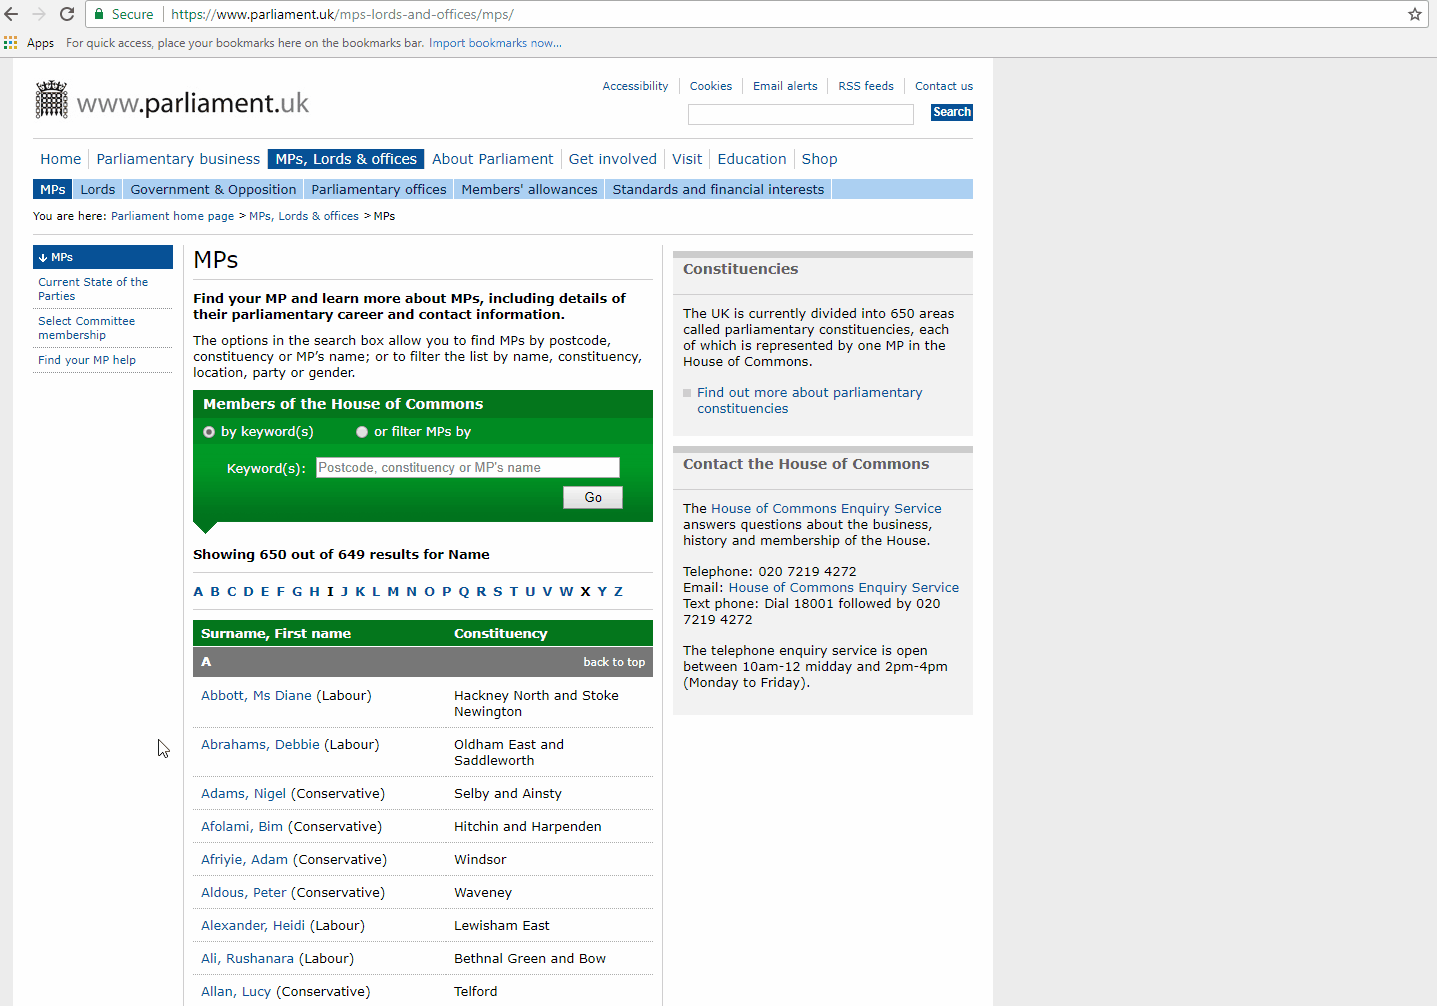Open Select Committee membership link
The image size is (1437, 1006).
point(86,328)
